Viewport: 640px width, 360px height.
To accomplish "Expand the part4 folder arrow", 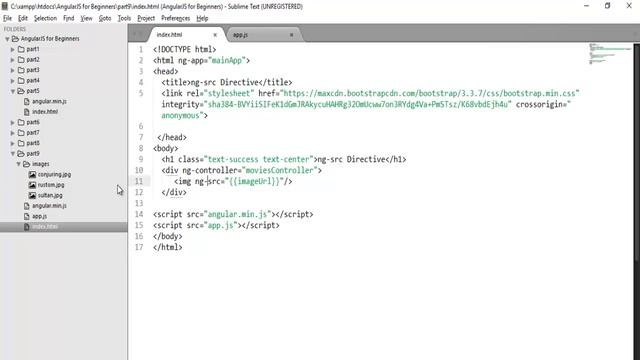I will click(x=13, y=80).
